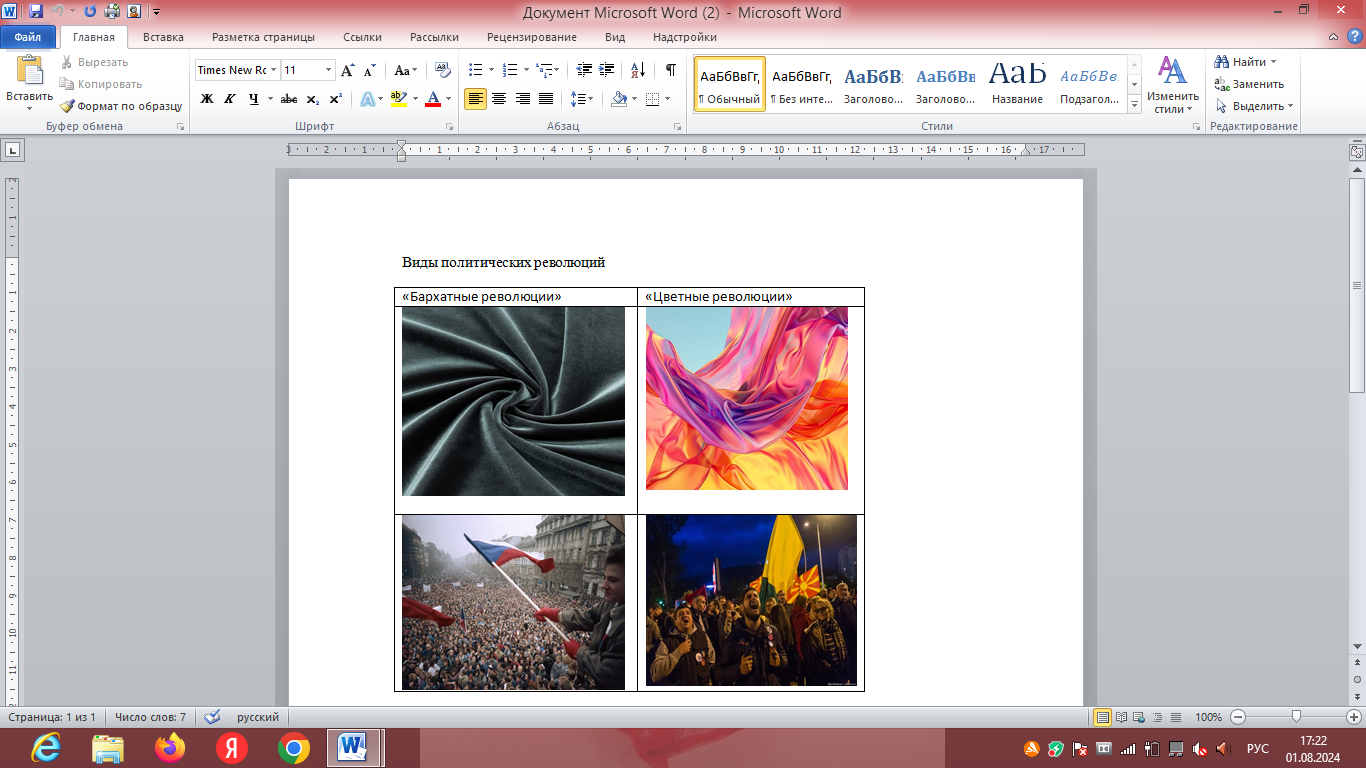Expand the font size dropdown

point(328,70)
